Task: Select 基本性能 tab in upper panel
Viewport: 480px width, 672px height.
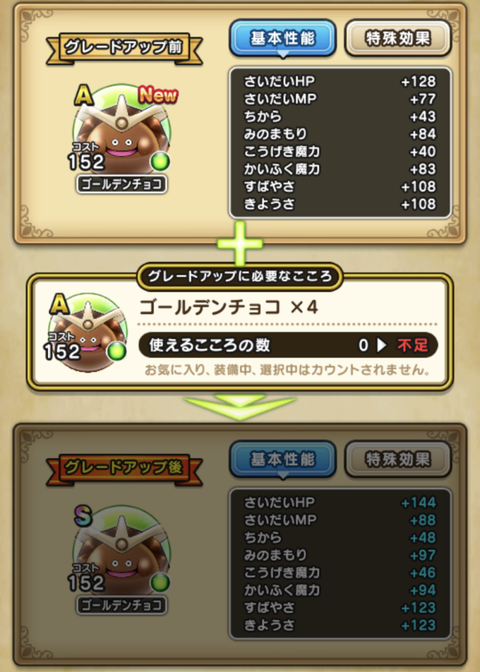Action: [x=282, y=38]
